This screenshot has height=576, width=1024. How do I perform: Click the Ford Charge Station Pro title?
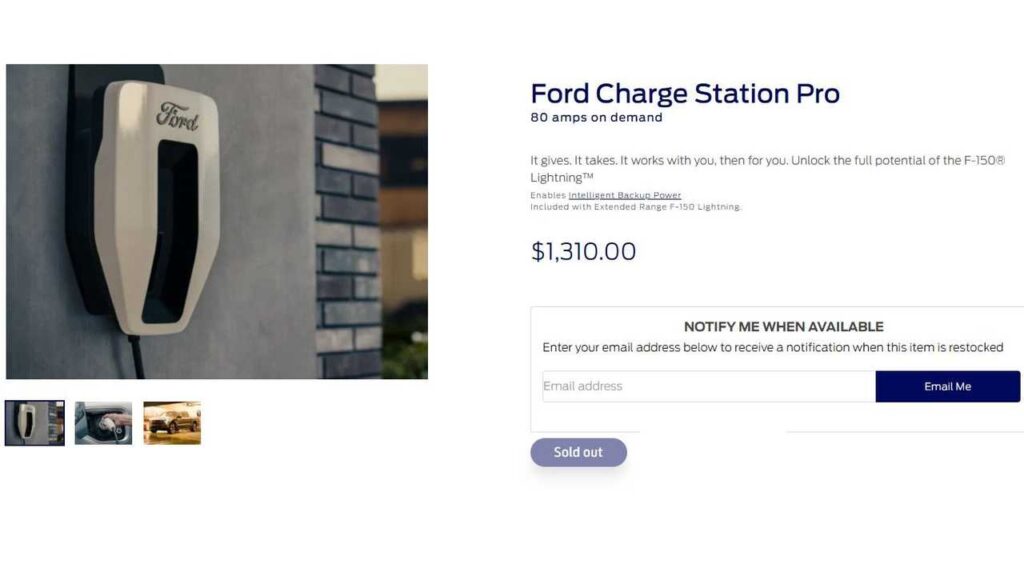click(684, 94)
